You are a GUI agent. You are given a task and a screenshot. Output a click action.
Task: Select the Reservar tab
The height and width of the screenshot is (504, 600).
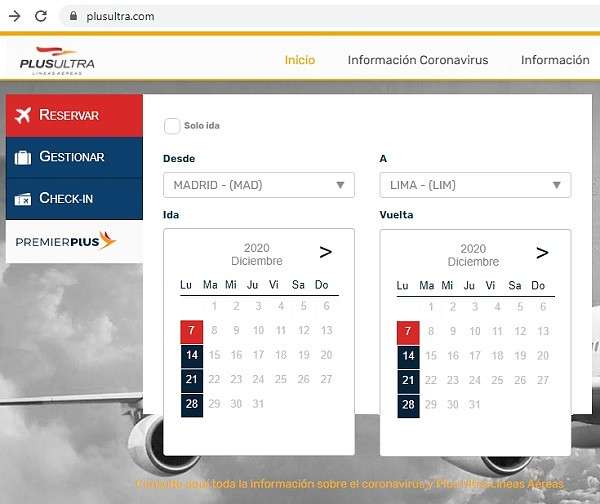[x=74, y=116]
